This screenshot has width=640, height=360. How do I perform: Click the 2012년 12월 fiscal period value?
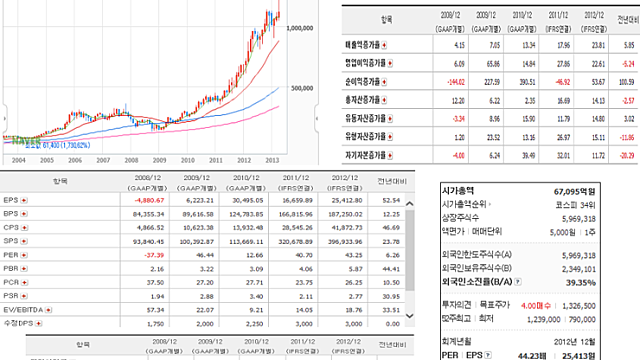(575, 342)
